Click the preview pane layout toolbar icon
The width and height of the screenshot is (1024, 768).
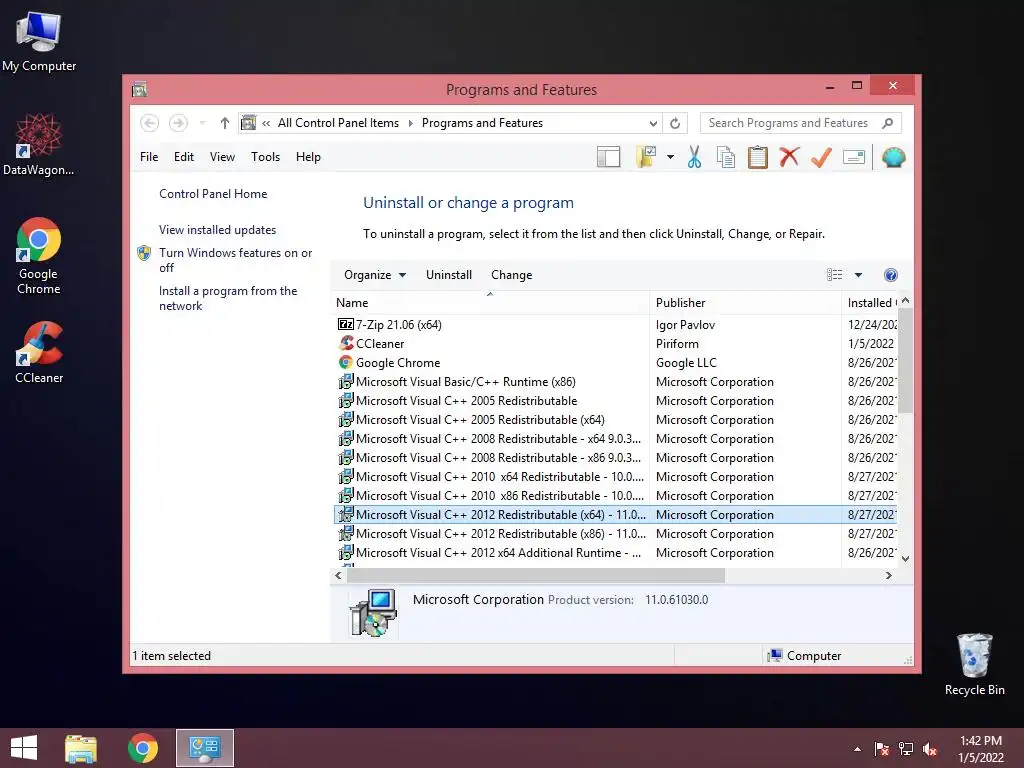coord(608,157)
